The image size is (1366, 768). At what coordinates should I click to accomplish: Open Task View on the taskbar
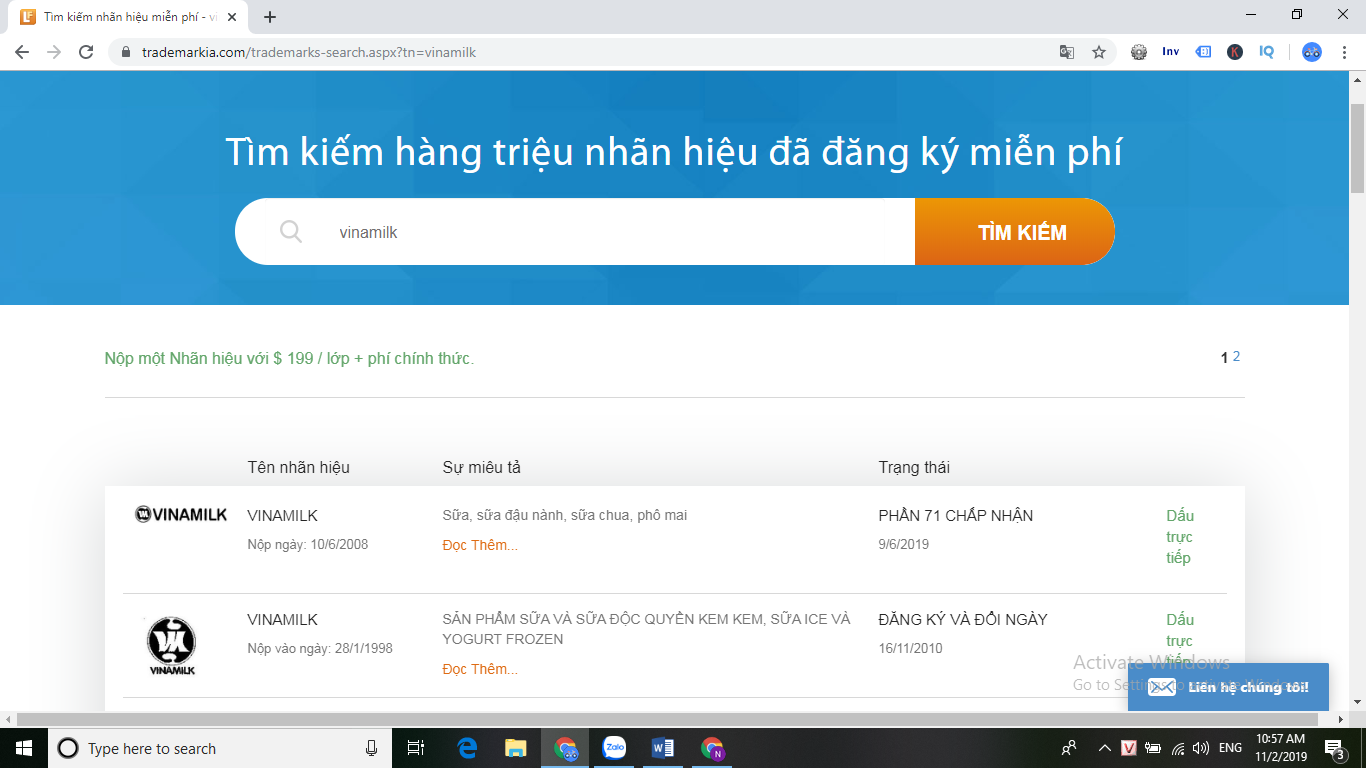pyautogui.click(x=417, y=748)
